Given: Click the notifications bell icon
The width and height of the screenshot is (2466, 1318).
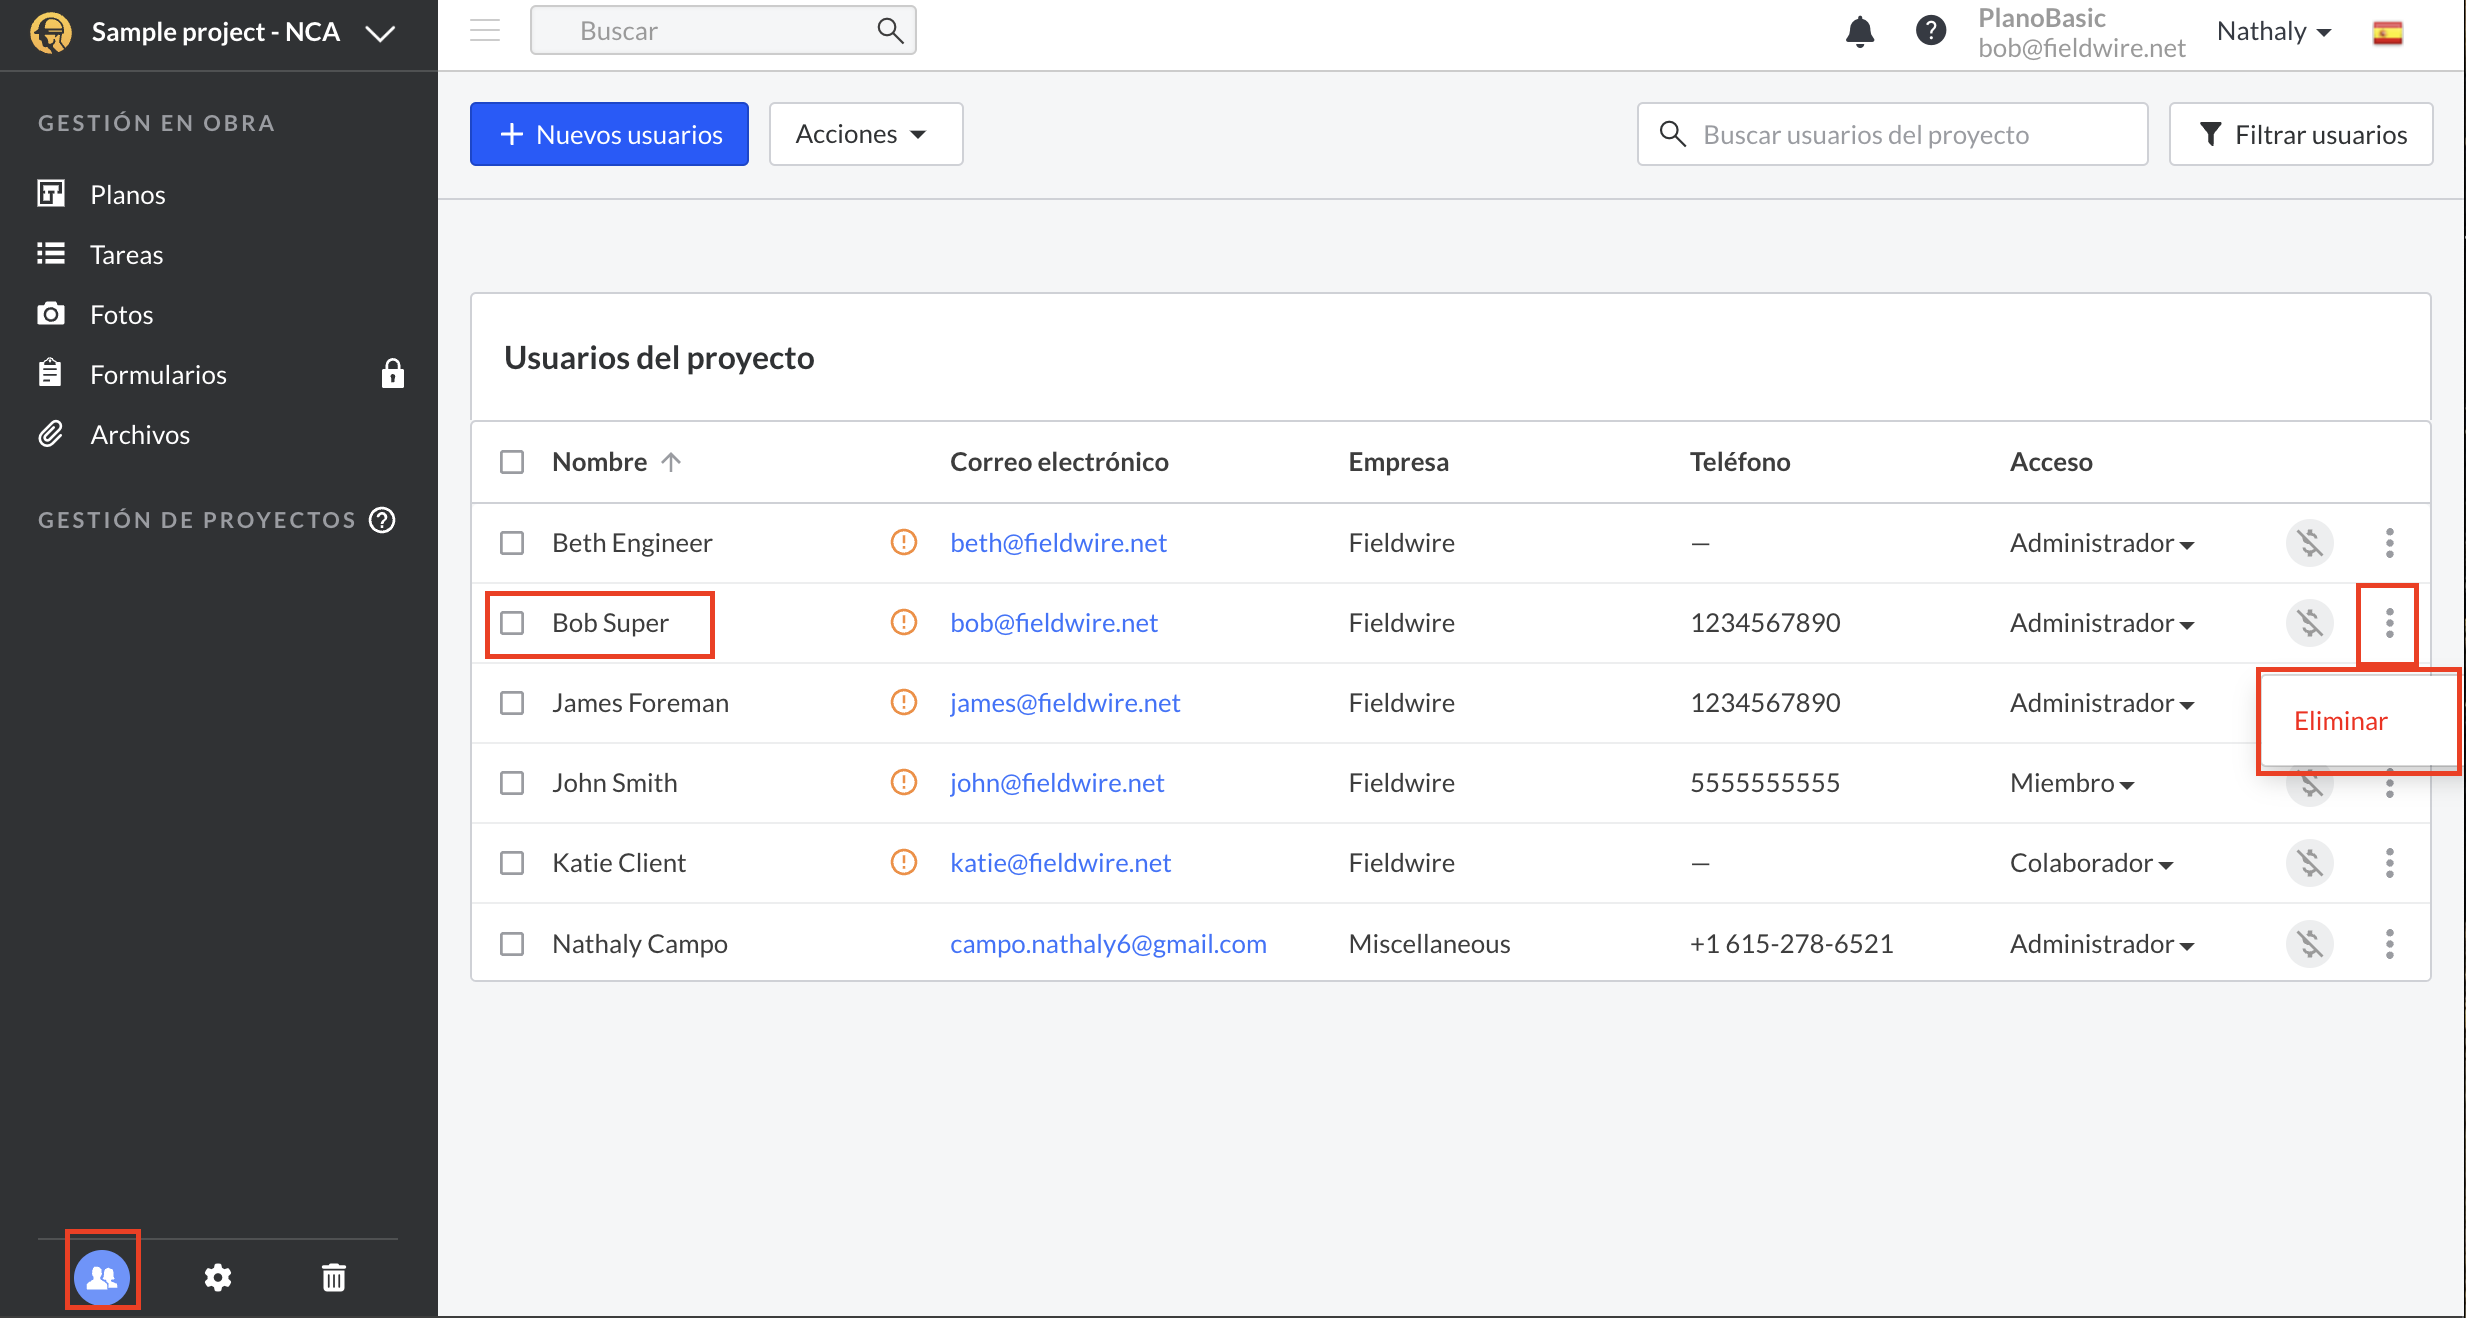Looking at the screenshot, I should pyautogui.click(x=1859, y=31).
